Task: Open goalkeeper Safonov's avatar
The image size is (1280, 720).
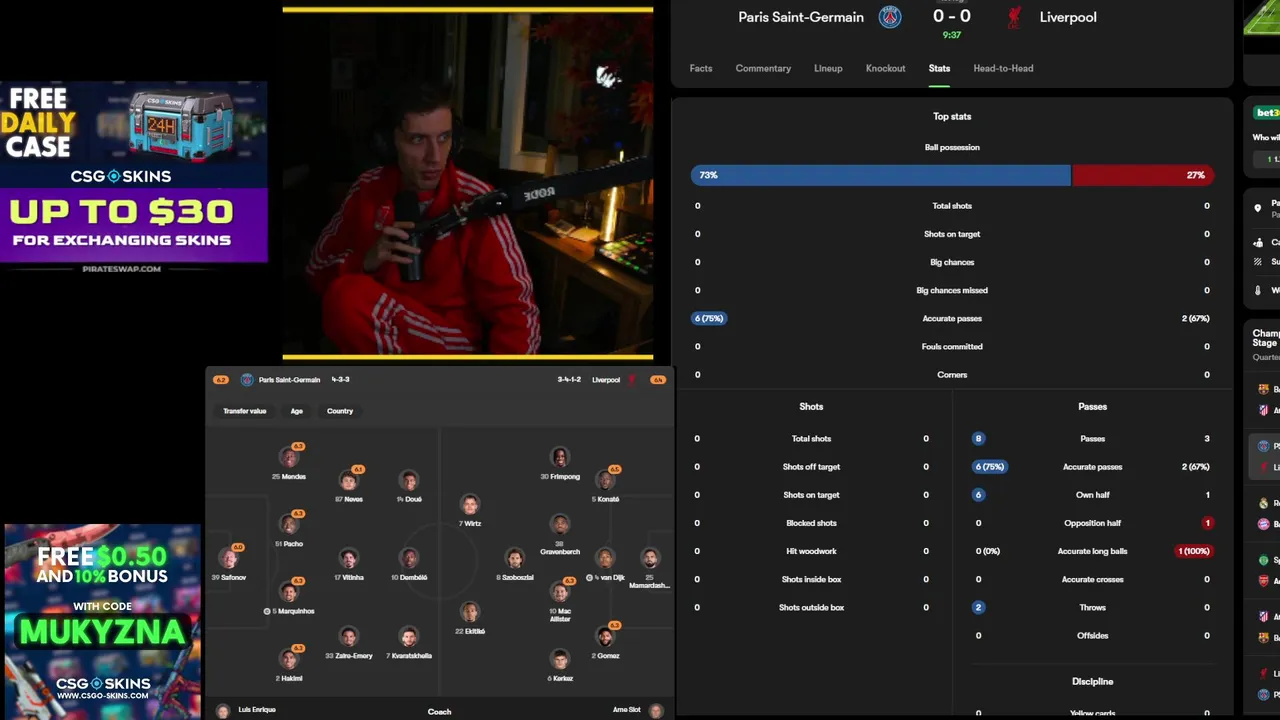Action: (x=229, y=559)
